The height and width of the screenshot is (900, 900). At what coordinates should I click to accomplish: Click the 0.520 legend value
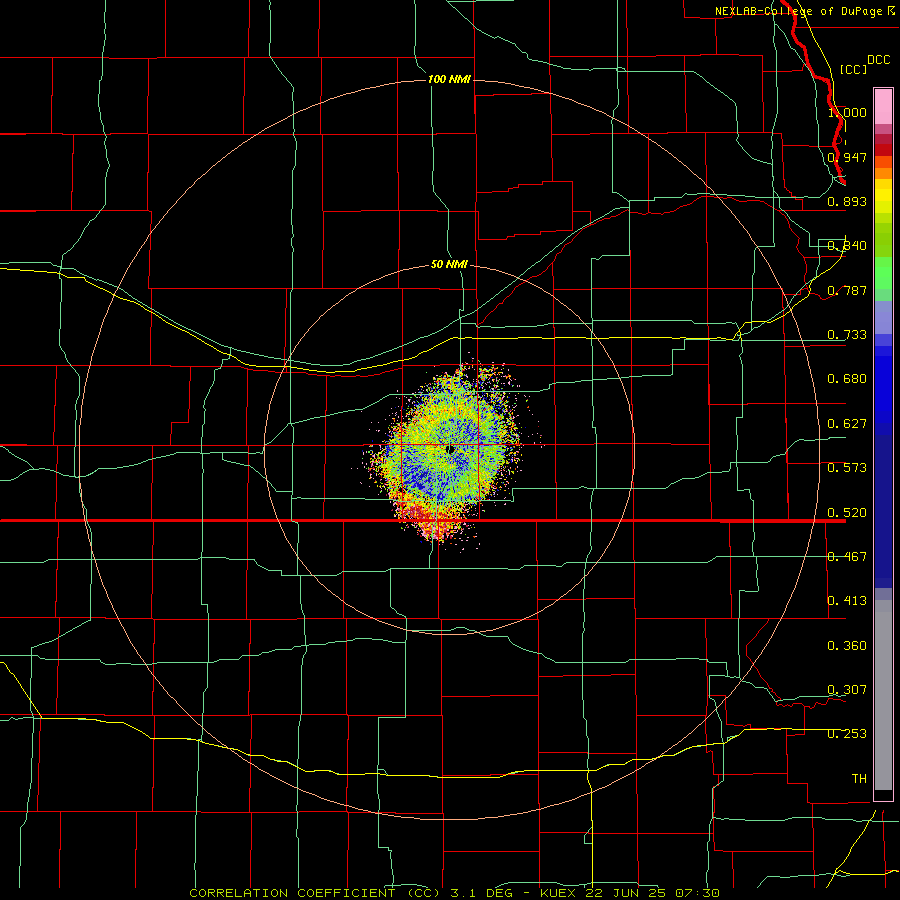tap(847, 512)
